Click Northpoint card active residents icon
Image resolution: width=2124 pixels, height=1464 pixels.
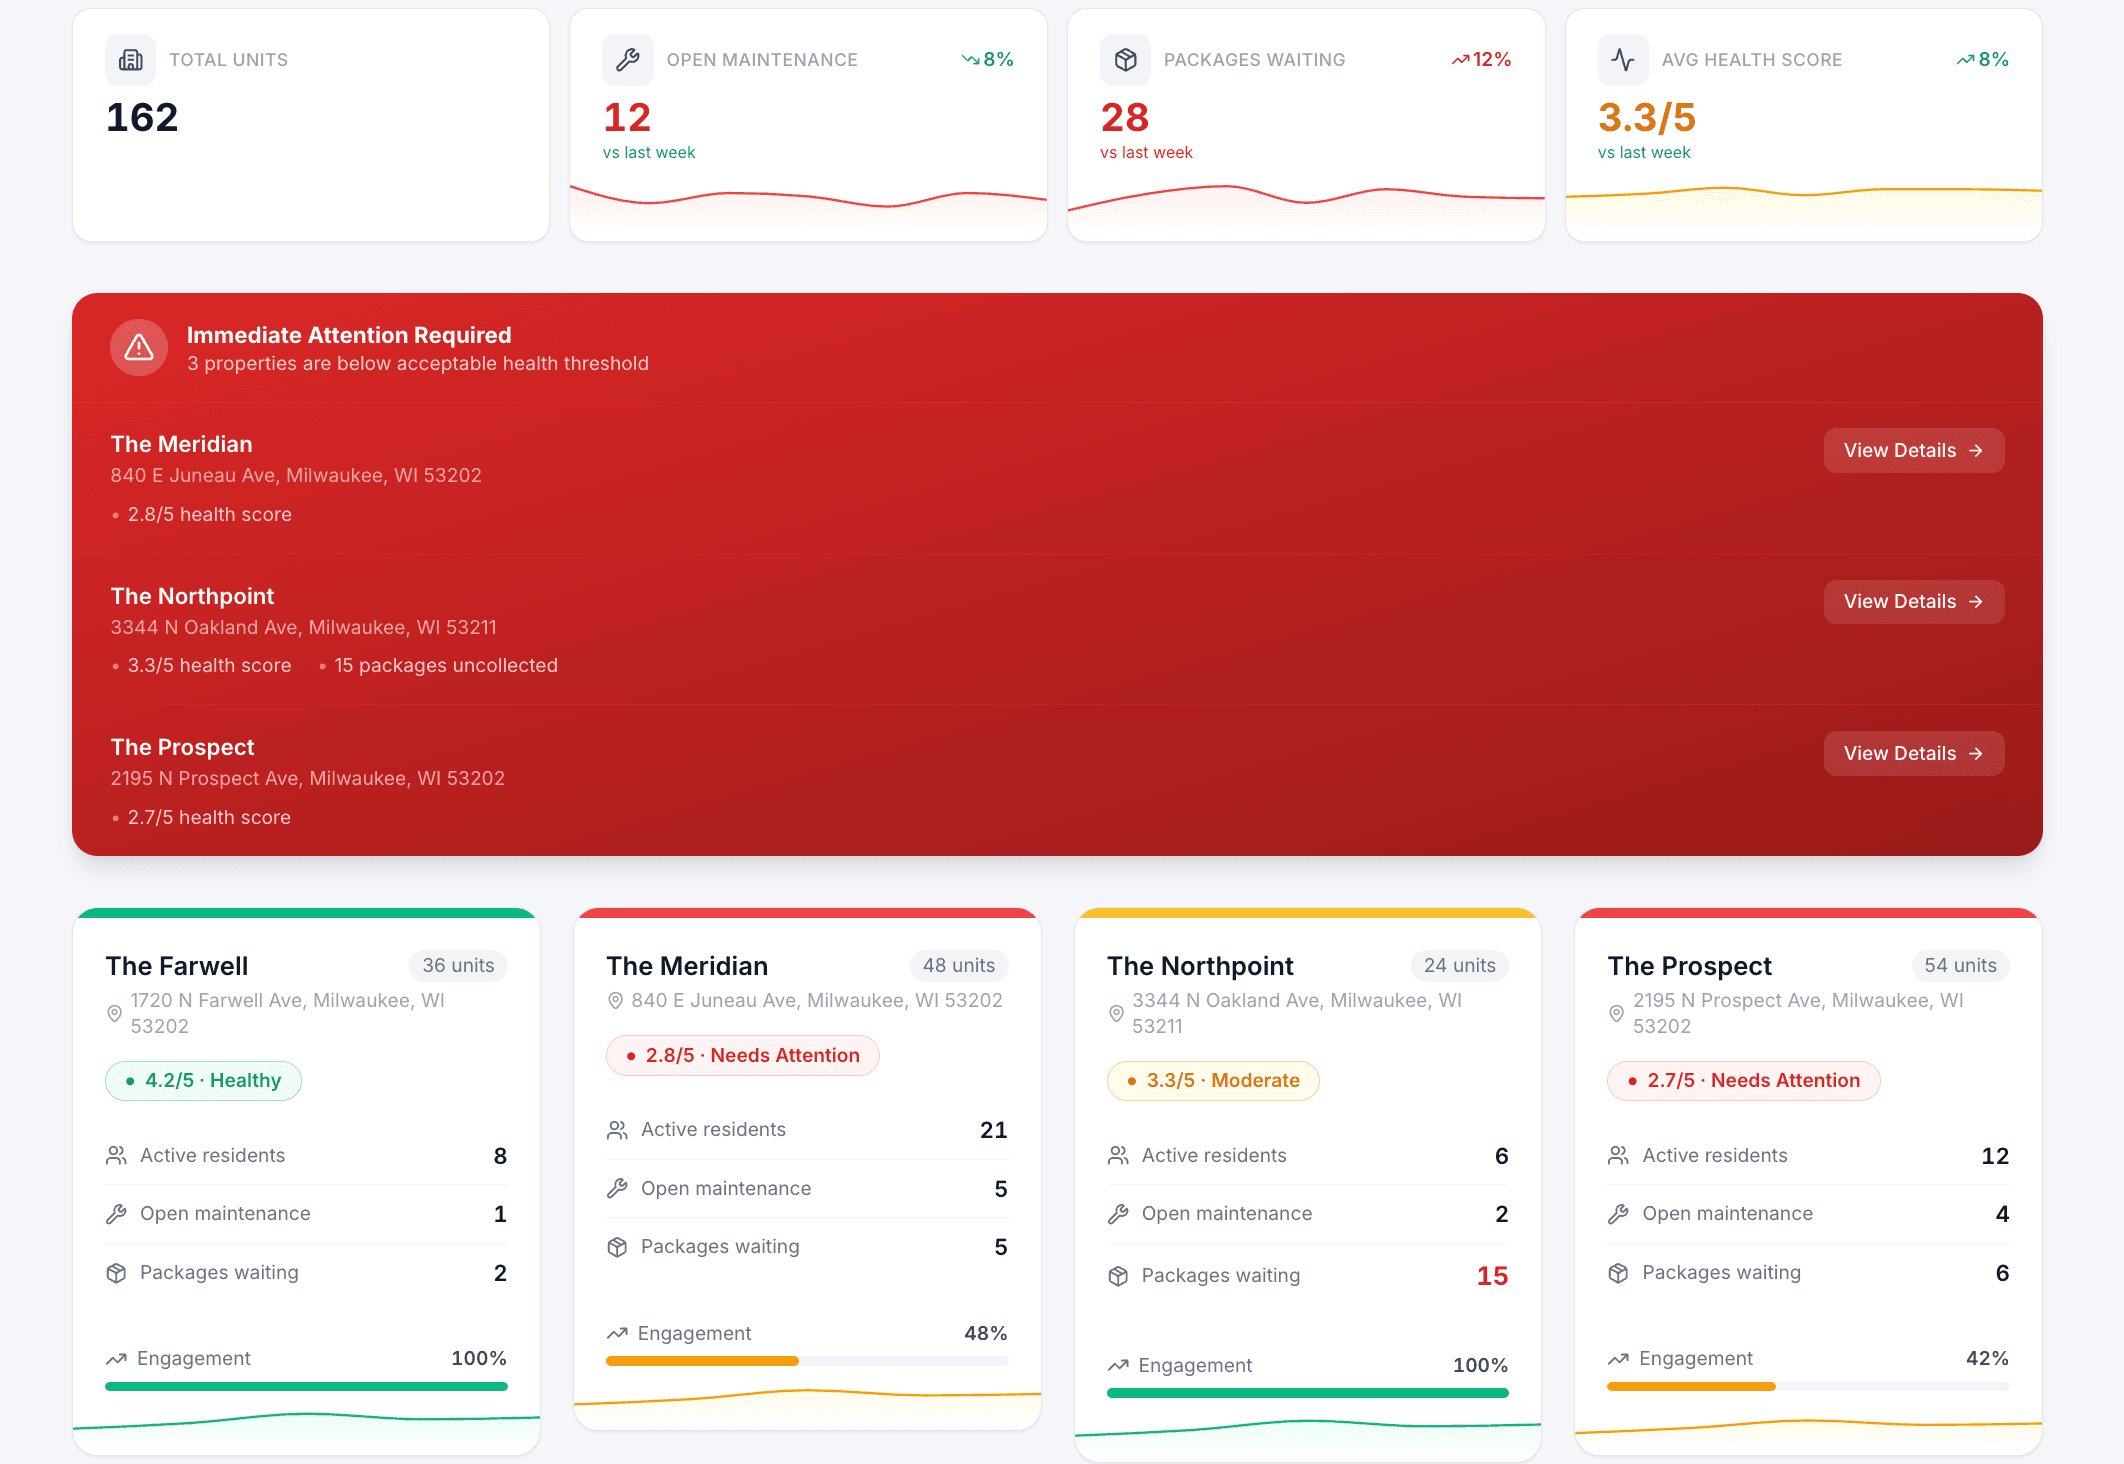click(x=1119, y=1156)
